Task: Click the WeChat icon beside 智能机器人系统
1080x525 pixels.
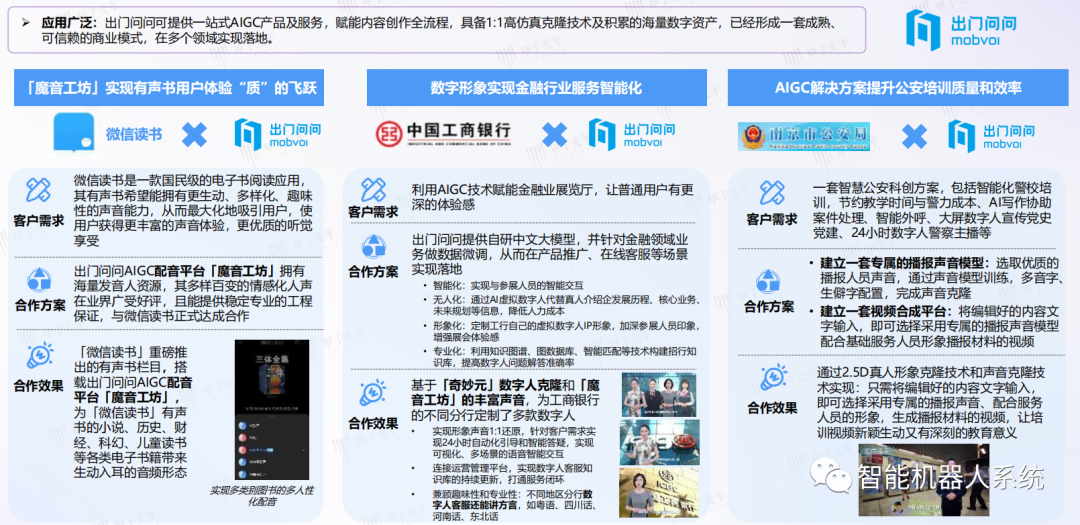Action: [x=831, y=476]
